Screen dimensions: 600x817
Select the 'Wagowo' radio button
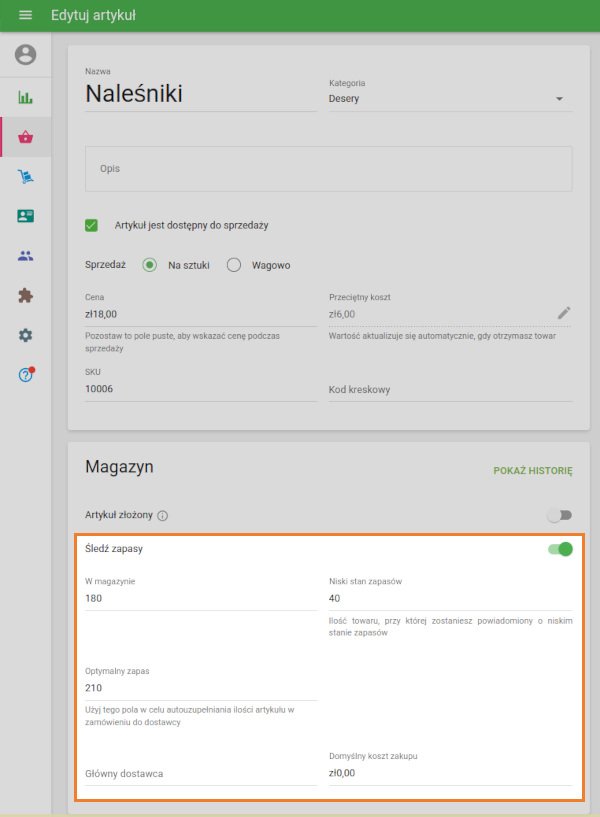234,265
